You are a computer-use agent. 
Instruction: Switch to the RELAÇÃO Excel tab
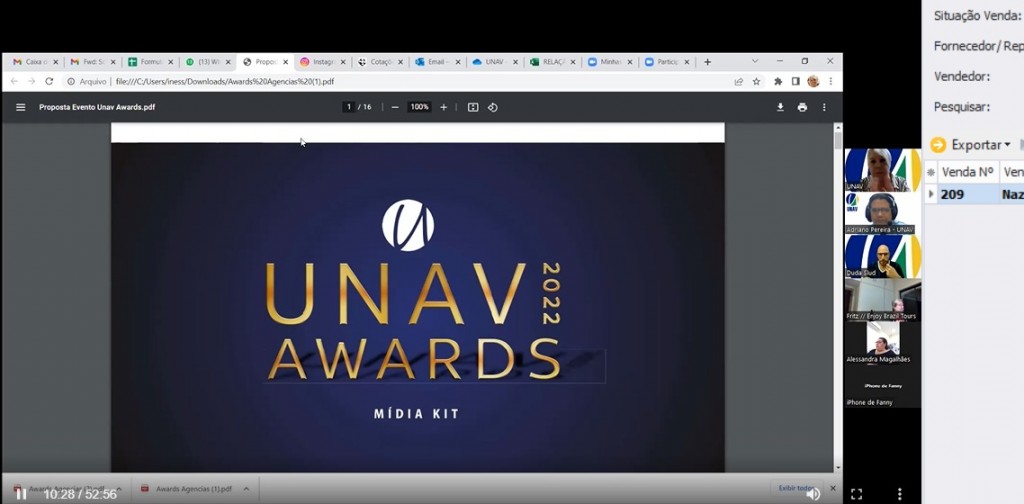[x=552, y=62]
